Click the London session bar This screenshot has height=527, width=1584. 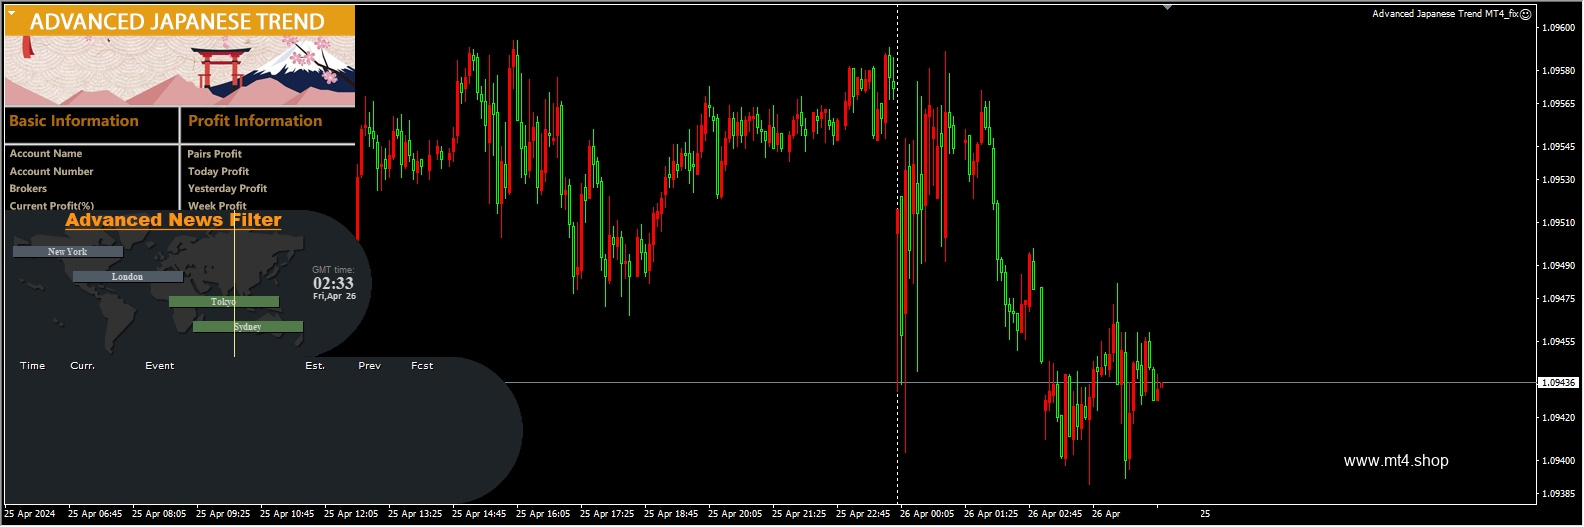coord(128,277)
